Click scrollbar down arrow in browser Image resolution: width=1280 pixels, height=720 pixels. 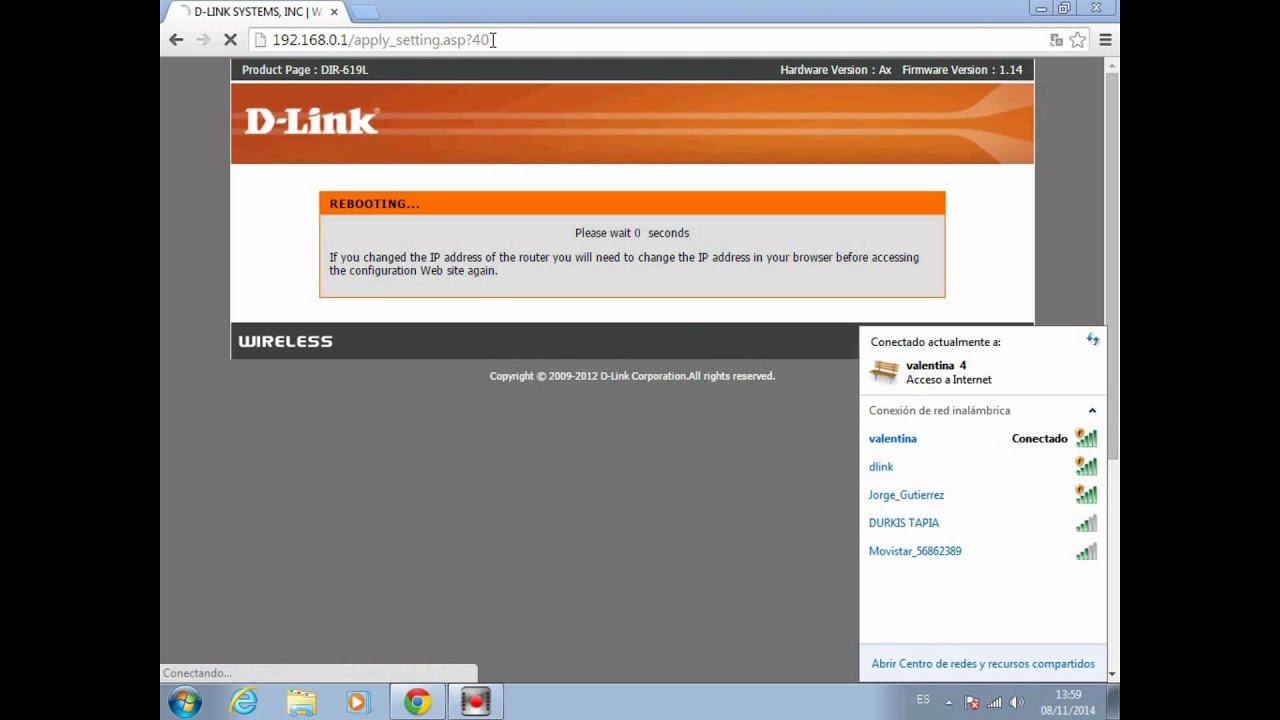pos(1112,675)
